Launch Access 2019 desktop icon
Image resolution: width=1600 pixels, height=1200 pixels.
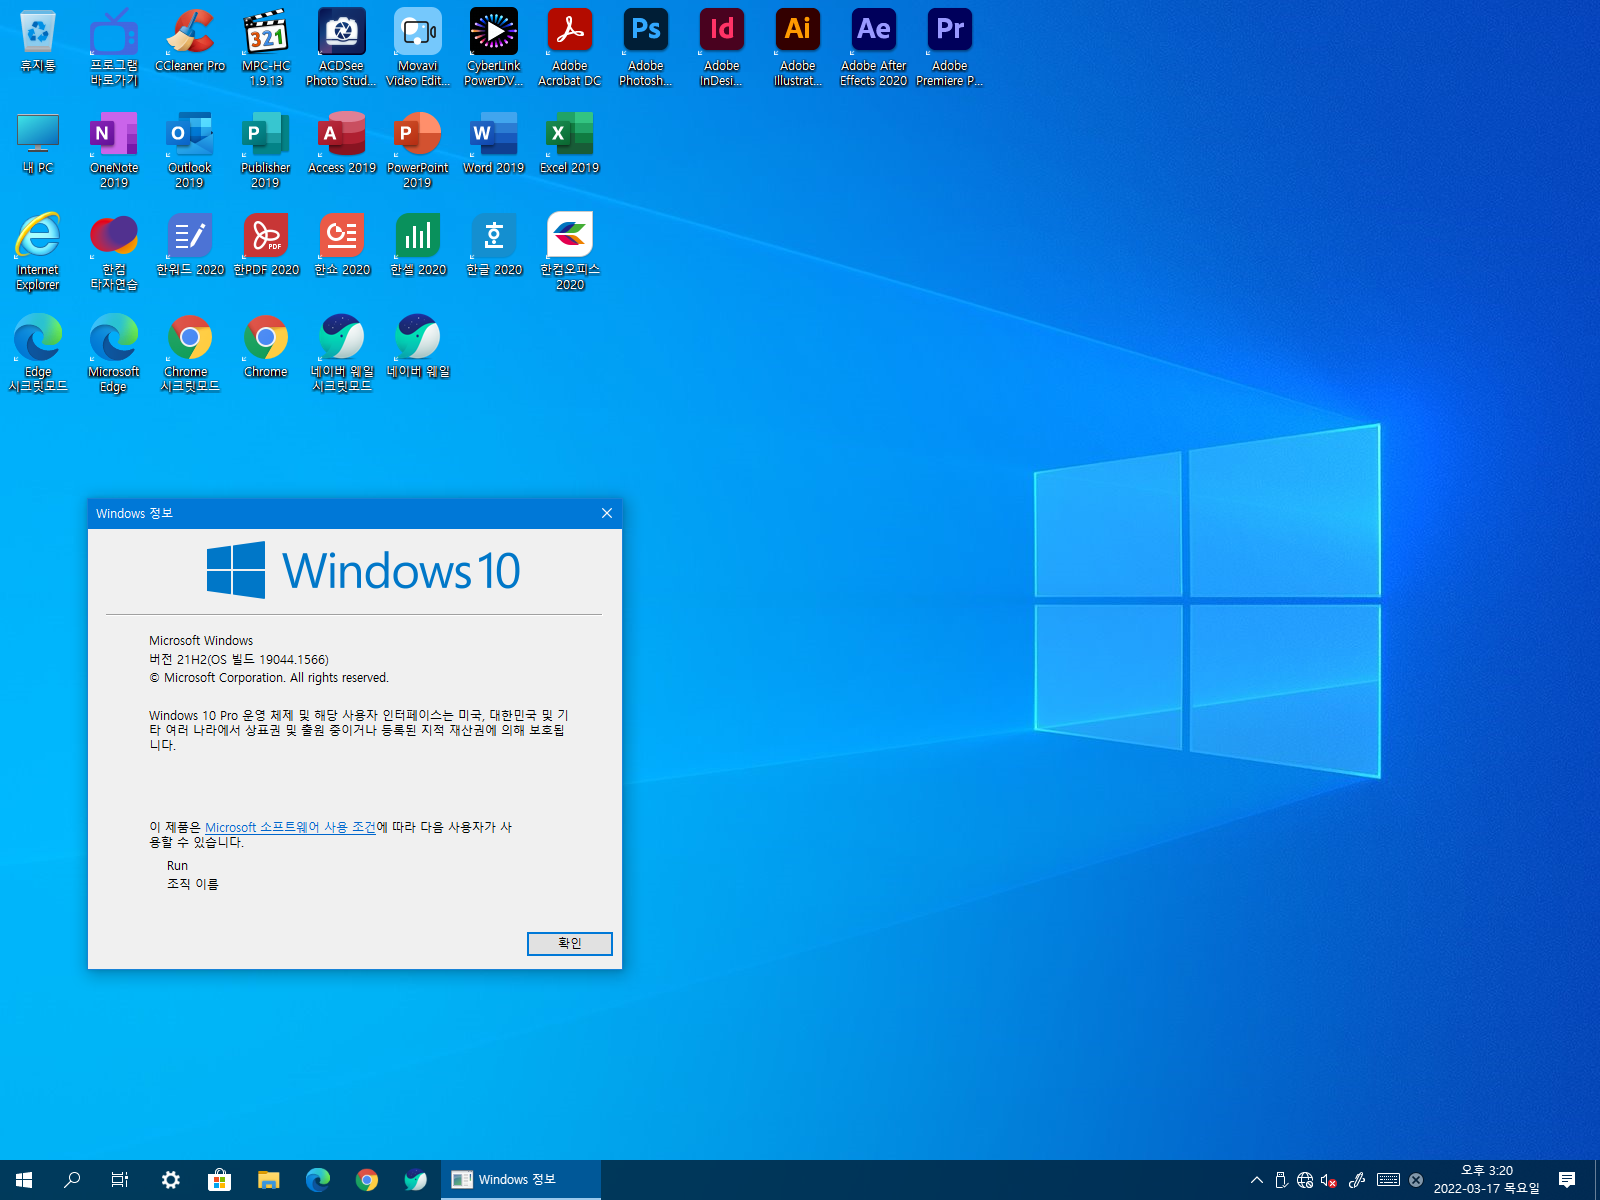(342, 143)
